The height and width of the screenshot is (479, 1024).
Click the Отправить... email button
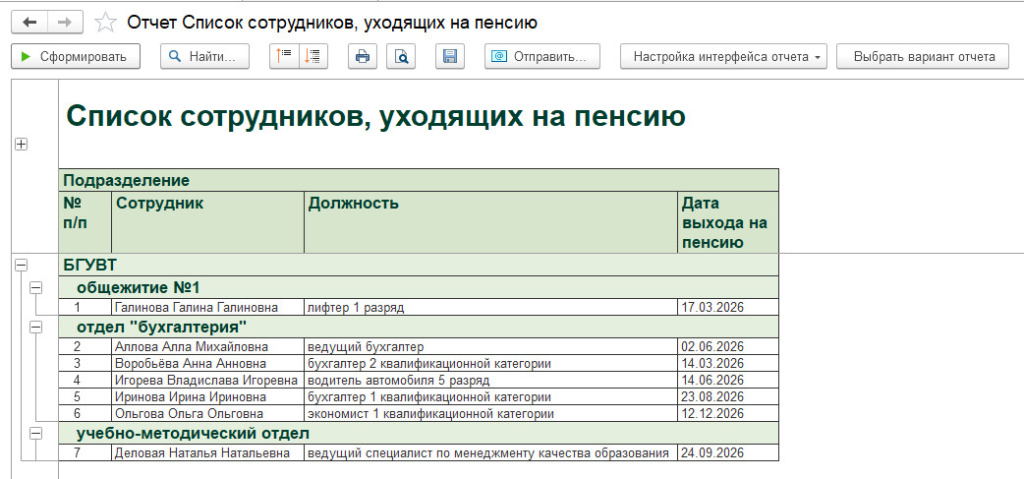(x=543, y=57)
